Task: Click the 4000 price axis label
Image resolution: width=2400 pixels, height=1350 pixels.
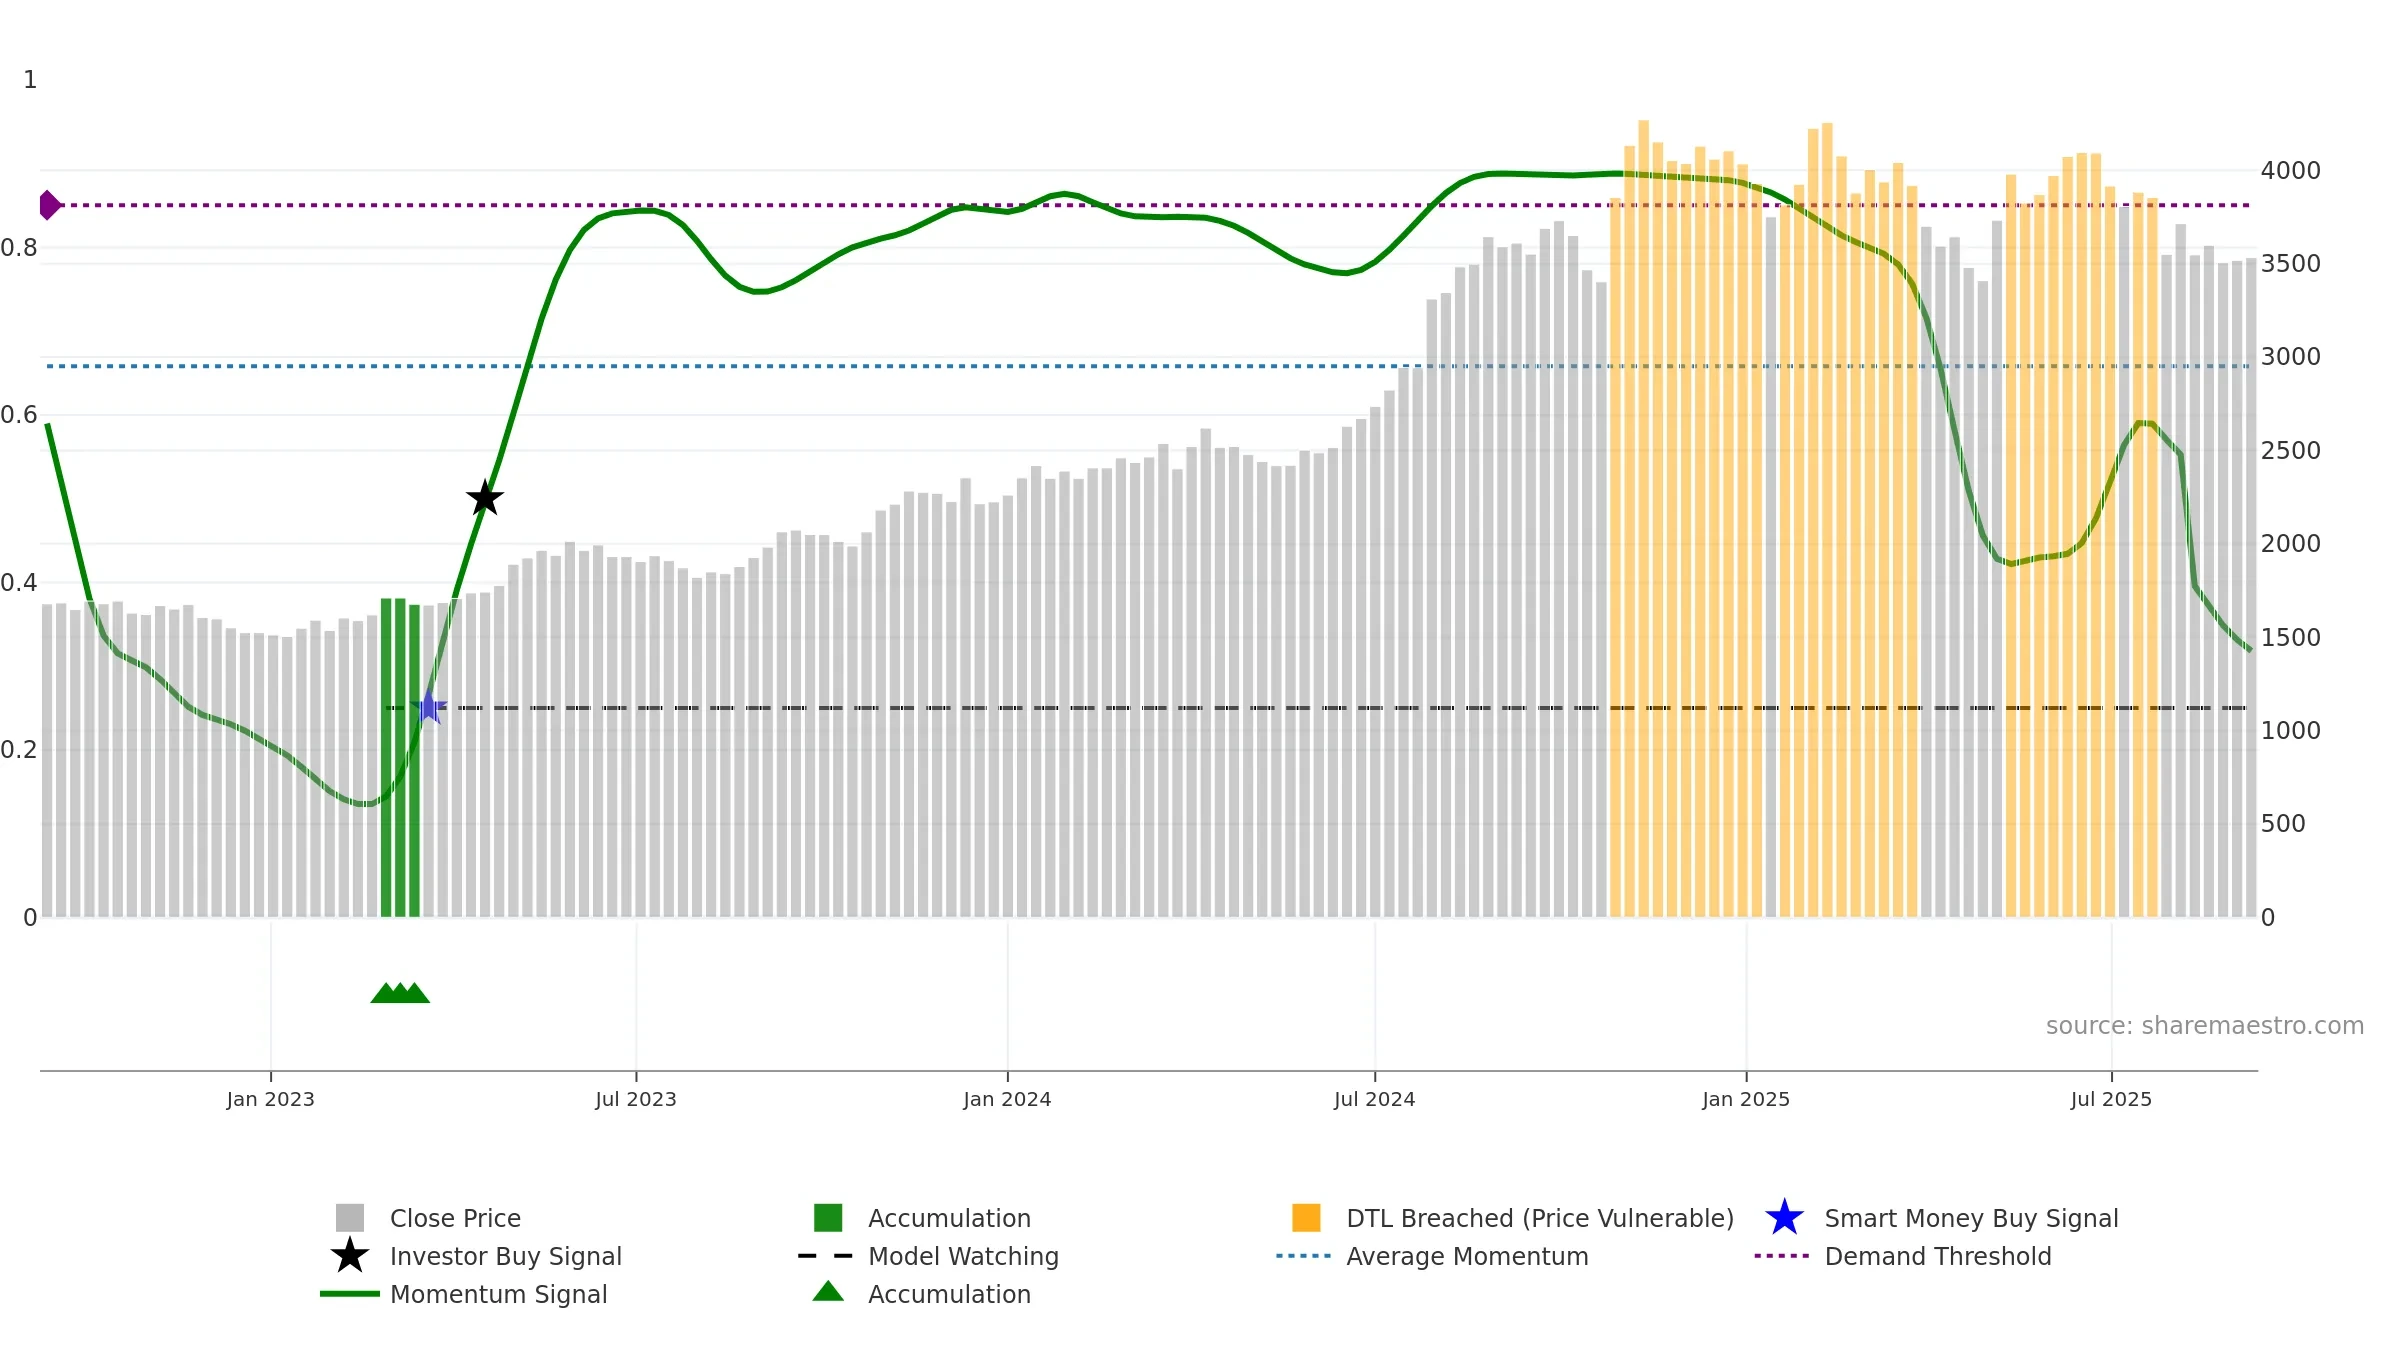Action: pyautogui.click(x=2291, y=171)
